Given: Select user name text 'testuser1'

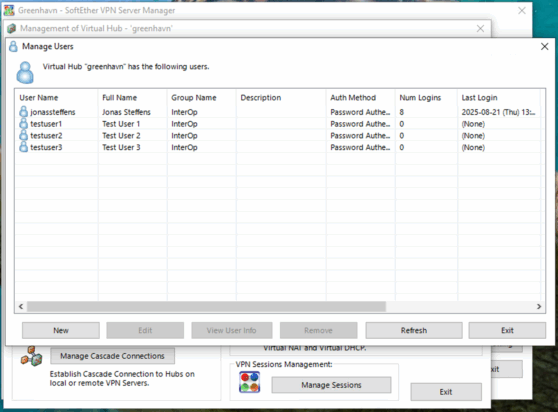Looking at the screenshot, I should [46, 124].
